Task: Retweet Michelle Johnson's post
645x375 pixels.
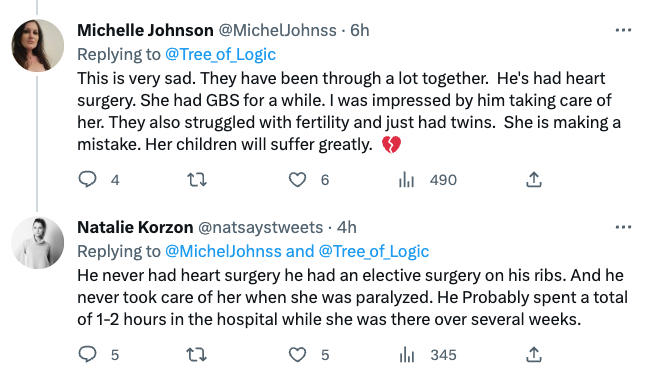Action: (197, 180)
